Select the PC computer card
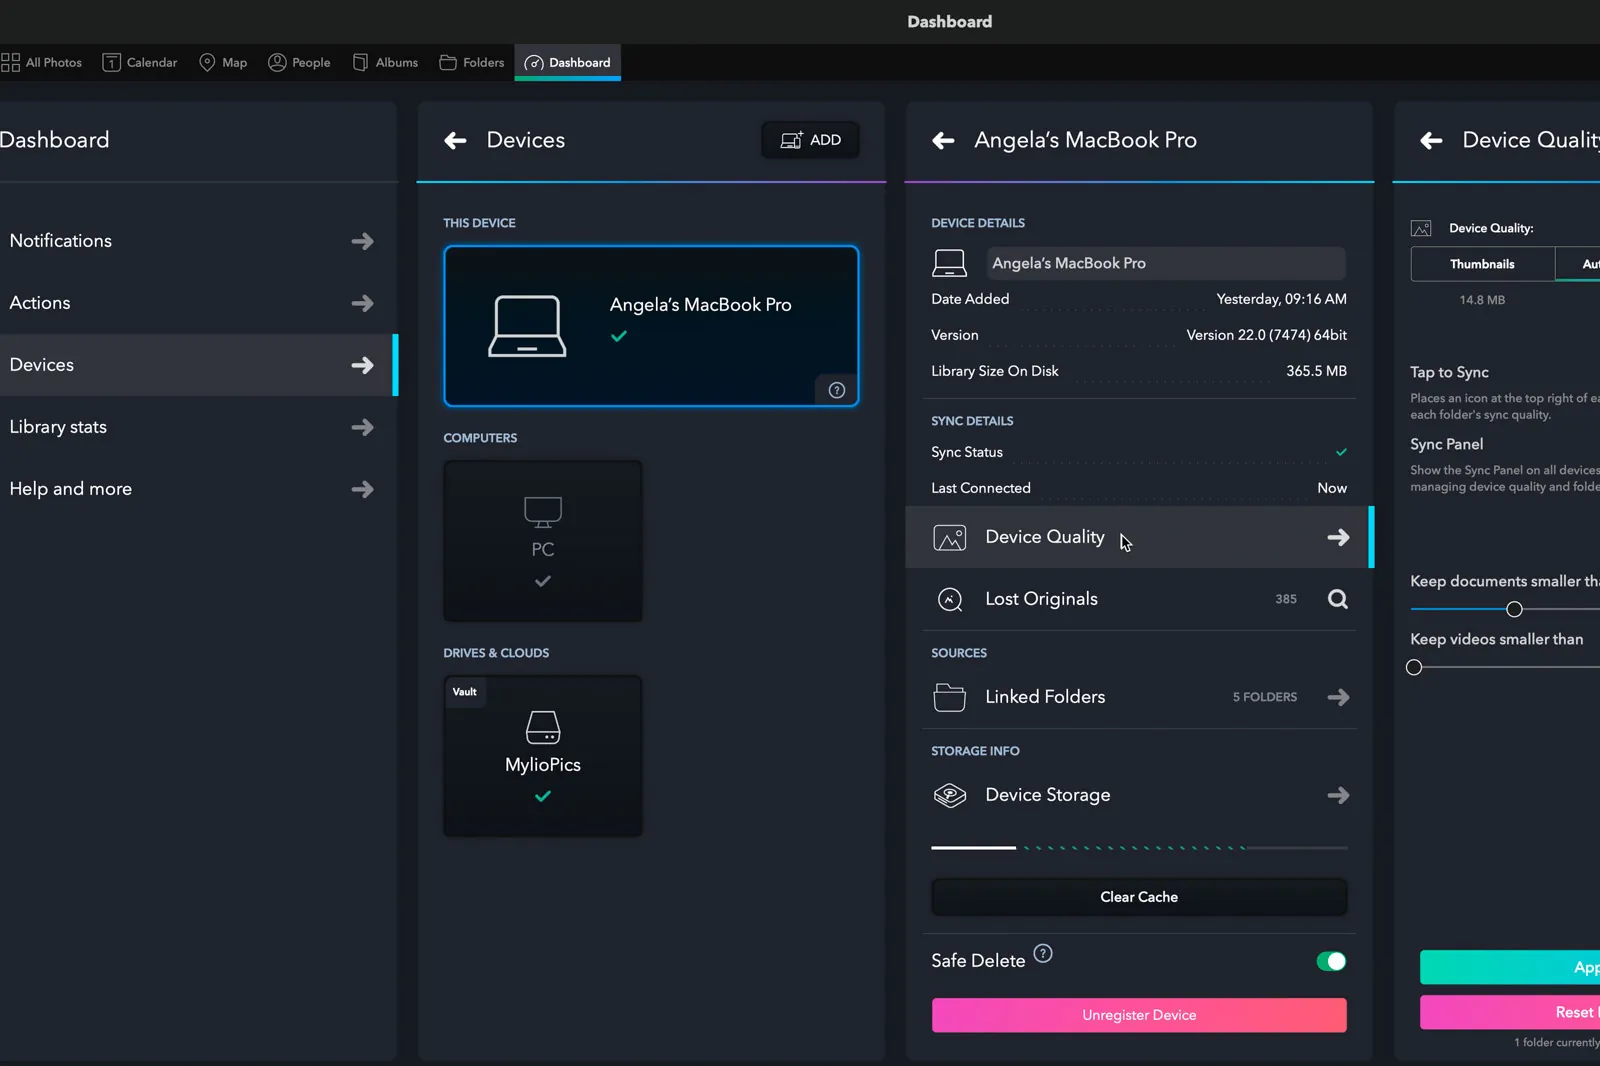The width and height of the screenshot is (1600, 1066). (x=543, y=541)
